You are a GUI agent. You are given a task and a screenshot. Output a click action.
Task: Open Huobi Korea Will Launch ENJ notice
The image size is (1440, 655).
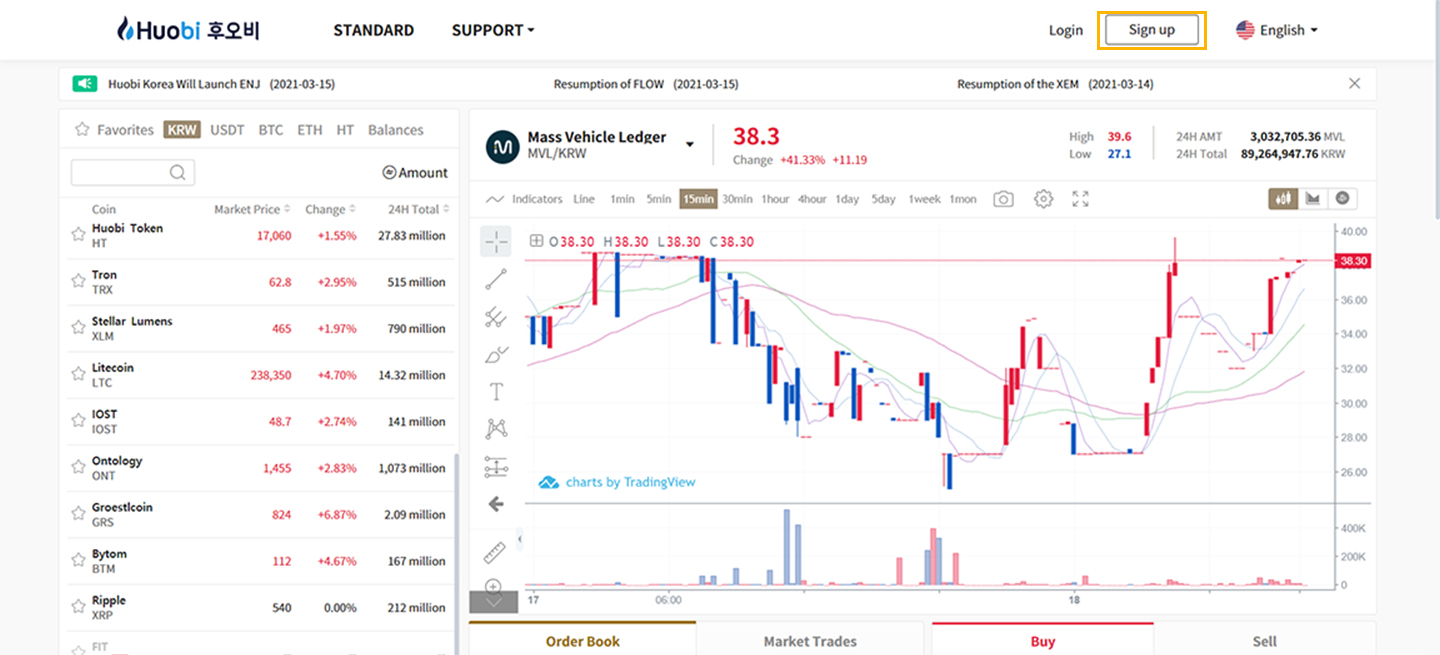tap(221, 84)
